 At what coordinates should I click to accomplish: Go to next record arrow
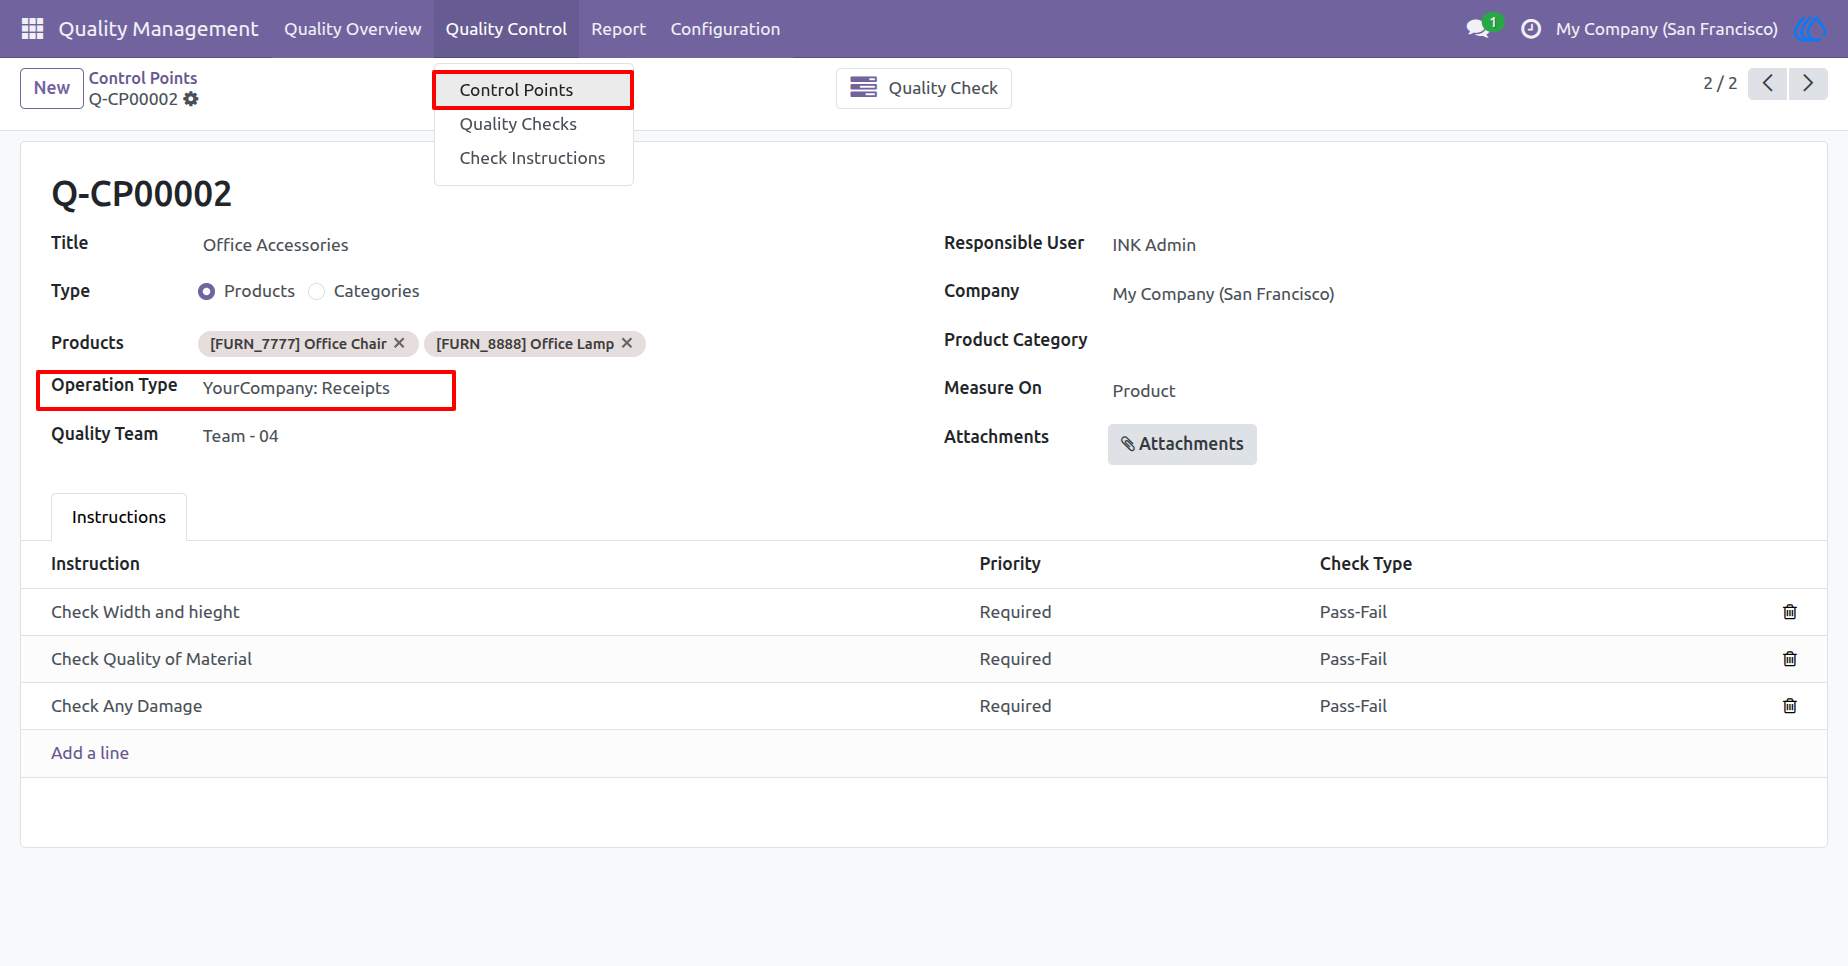[1808, 83]
